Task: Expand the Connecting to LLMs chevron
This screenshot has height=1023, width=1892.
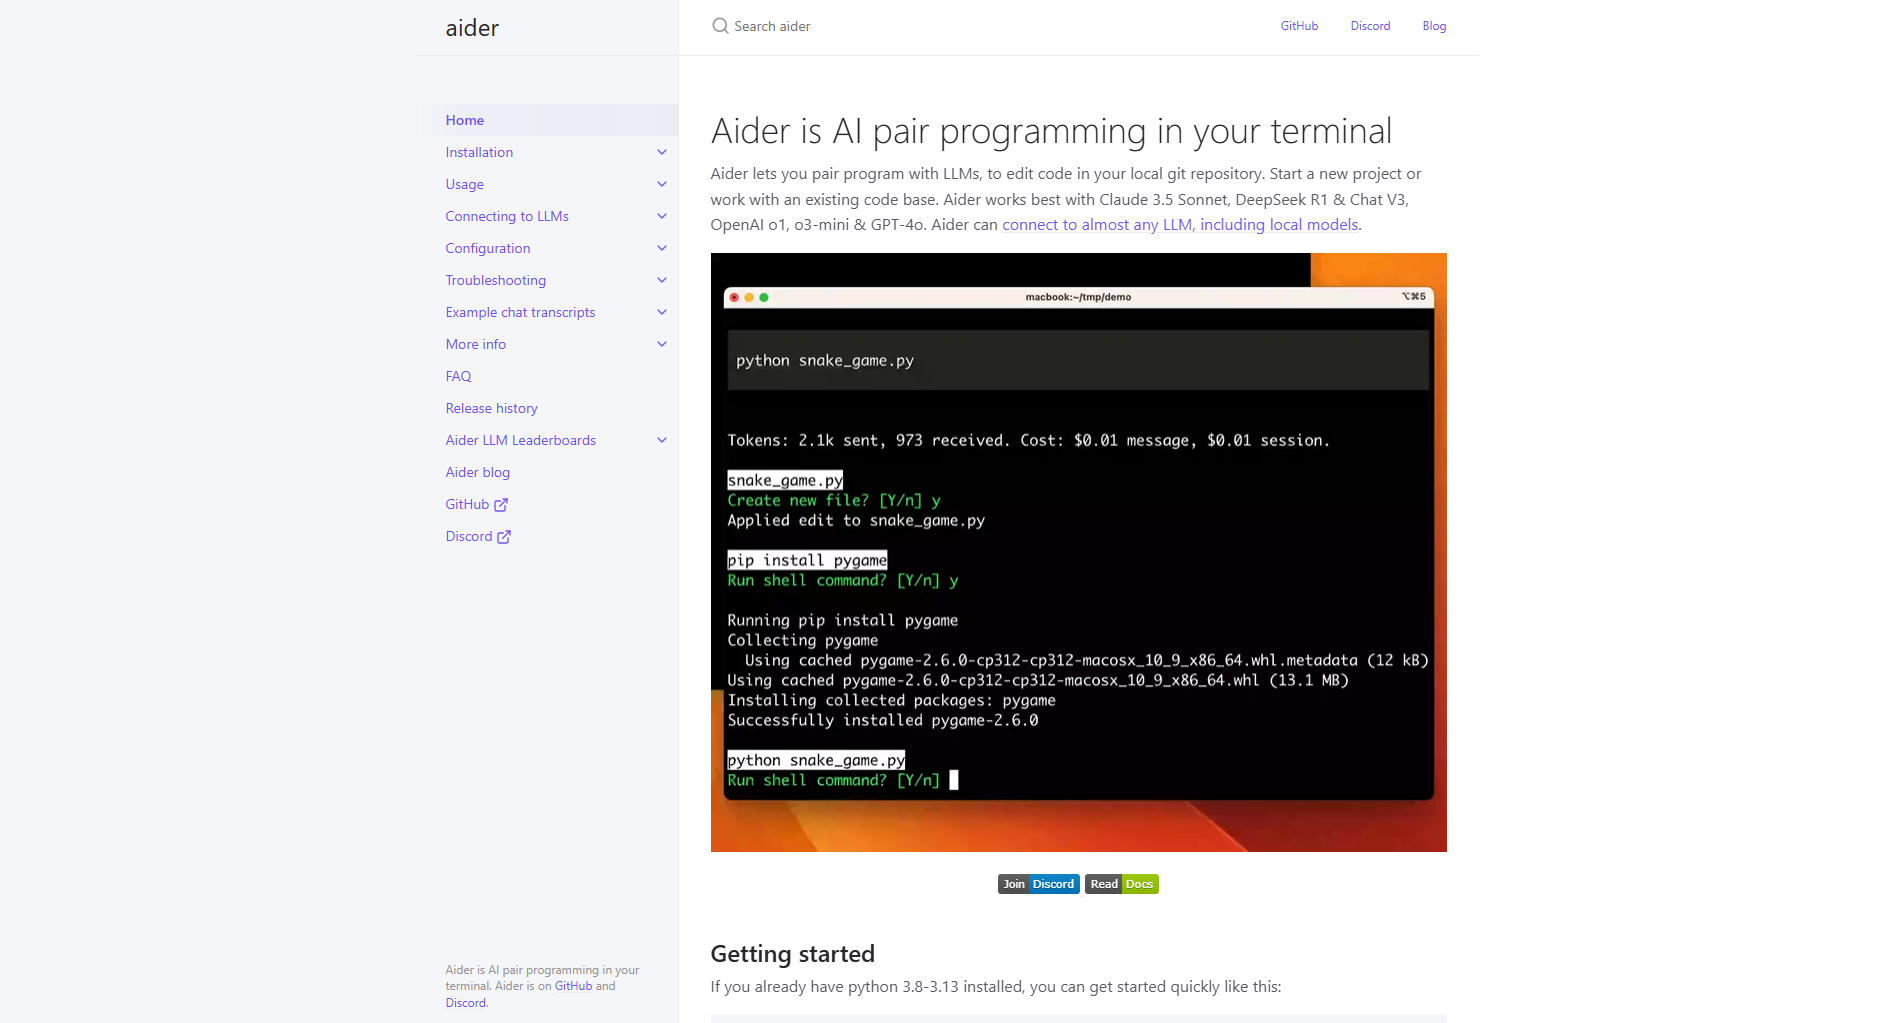Action: click(x=662, y=216)
